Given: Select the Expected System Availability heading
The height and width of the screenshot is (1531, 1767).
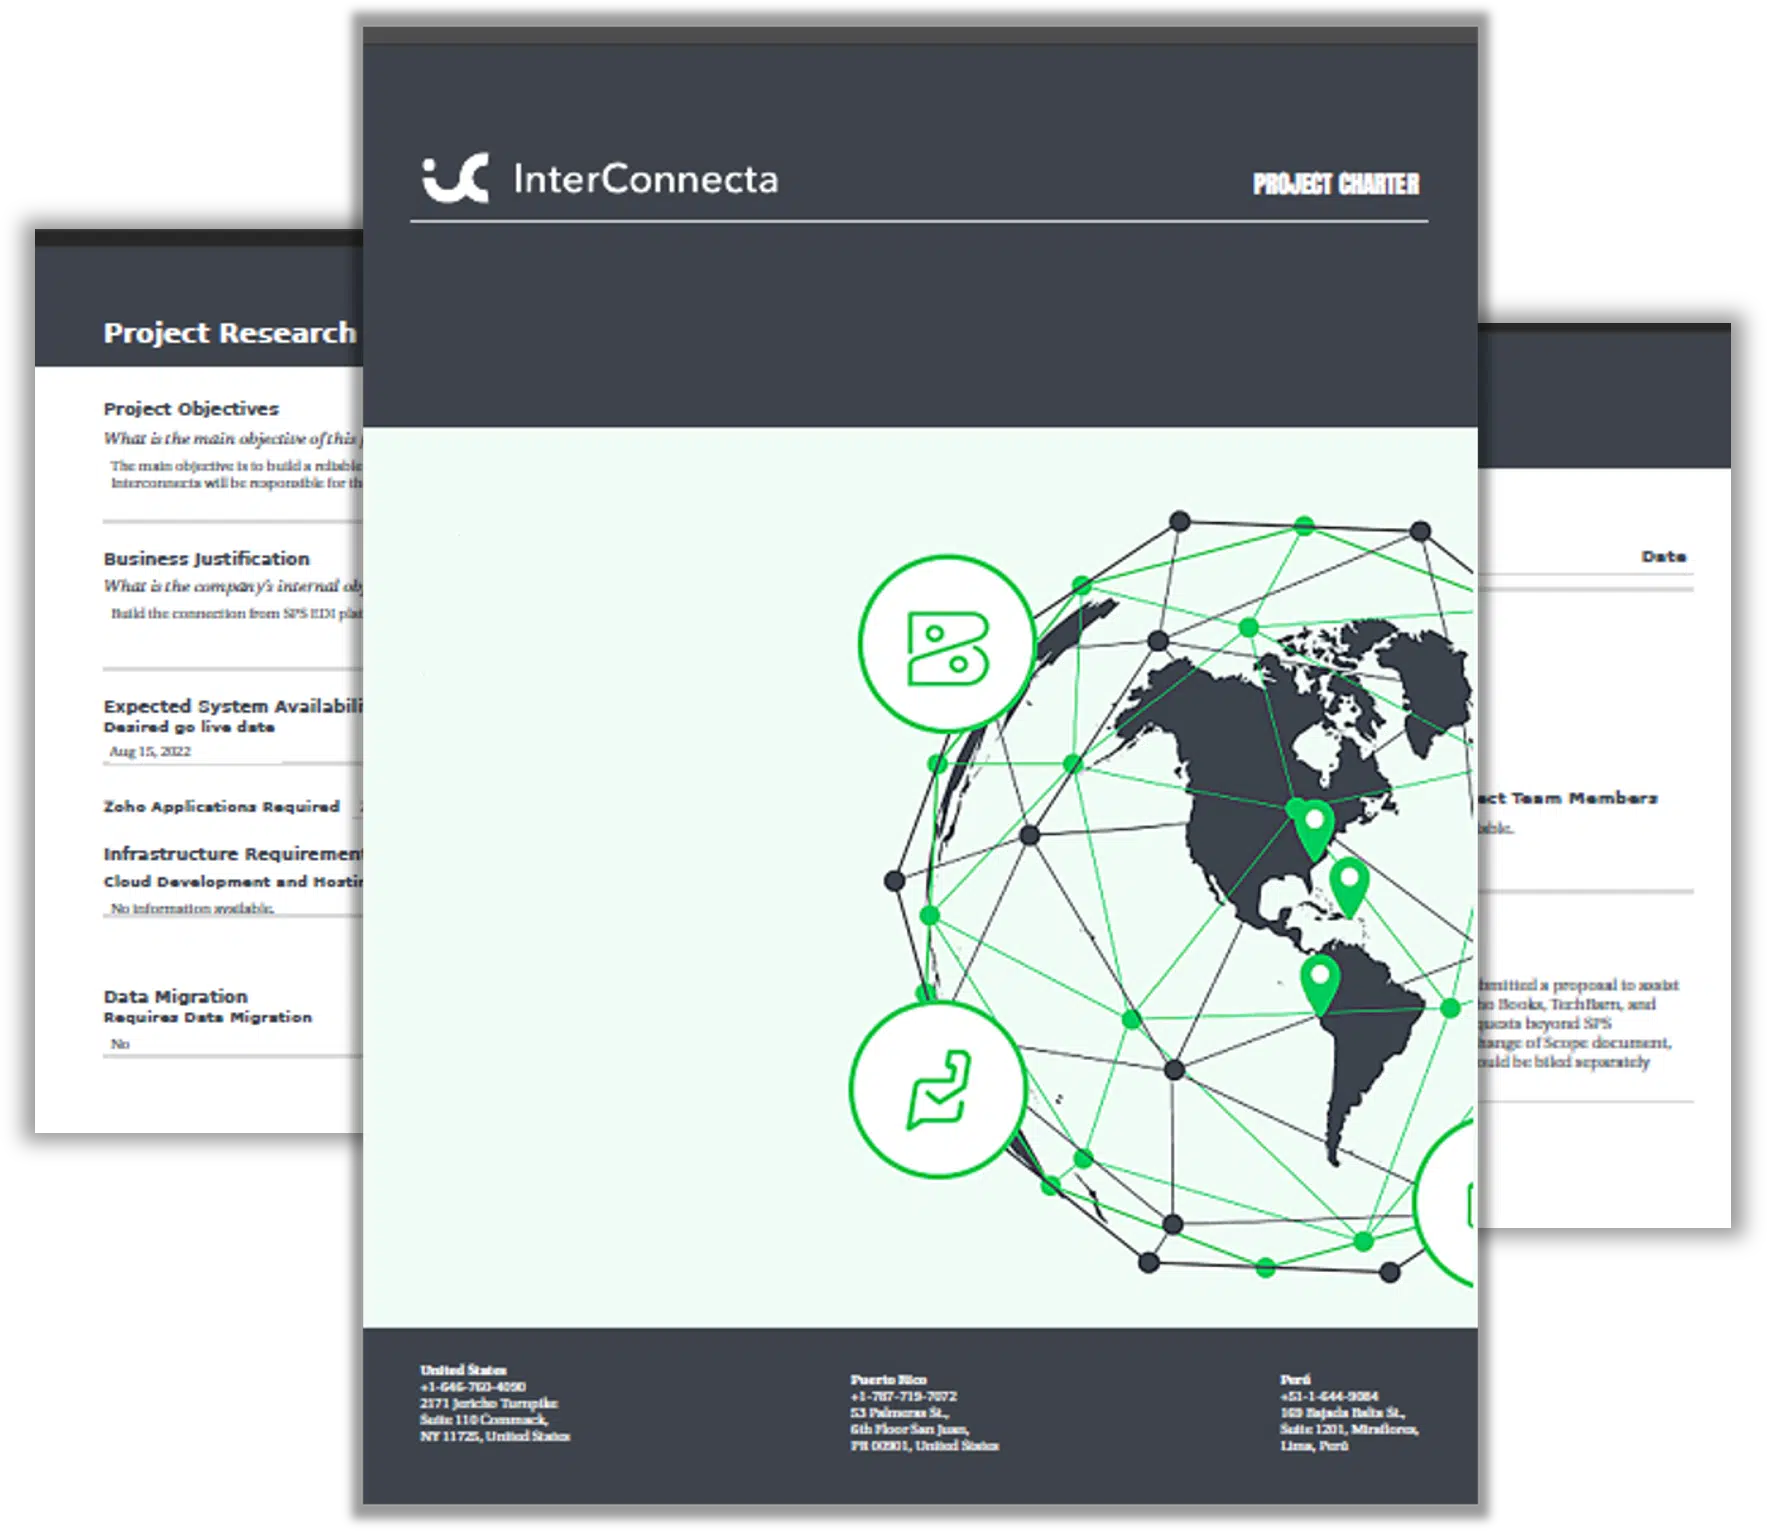Looking at the screenshot, I should click(x=233, y=706).
